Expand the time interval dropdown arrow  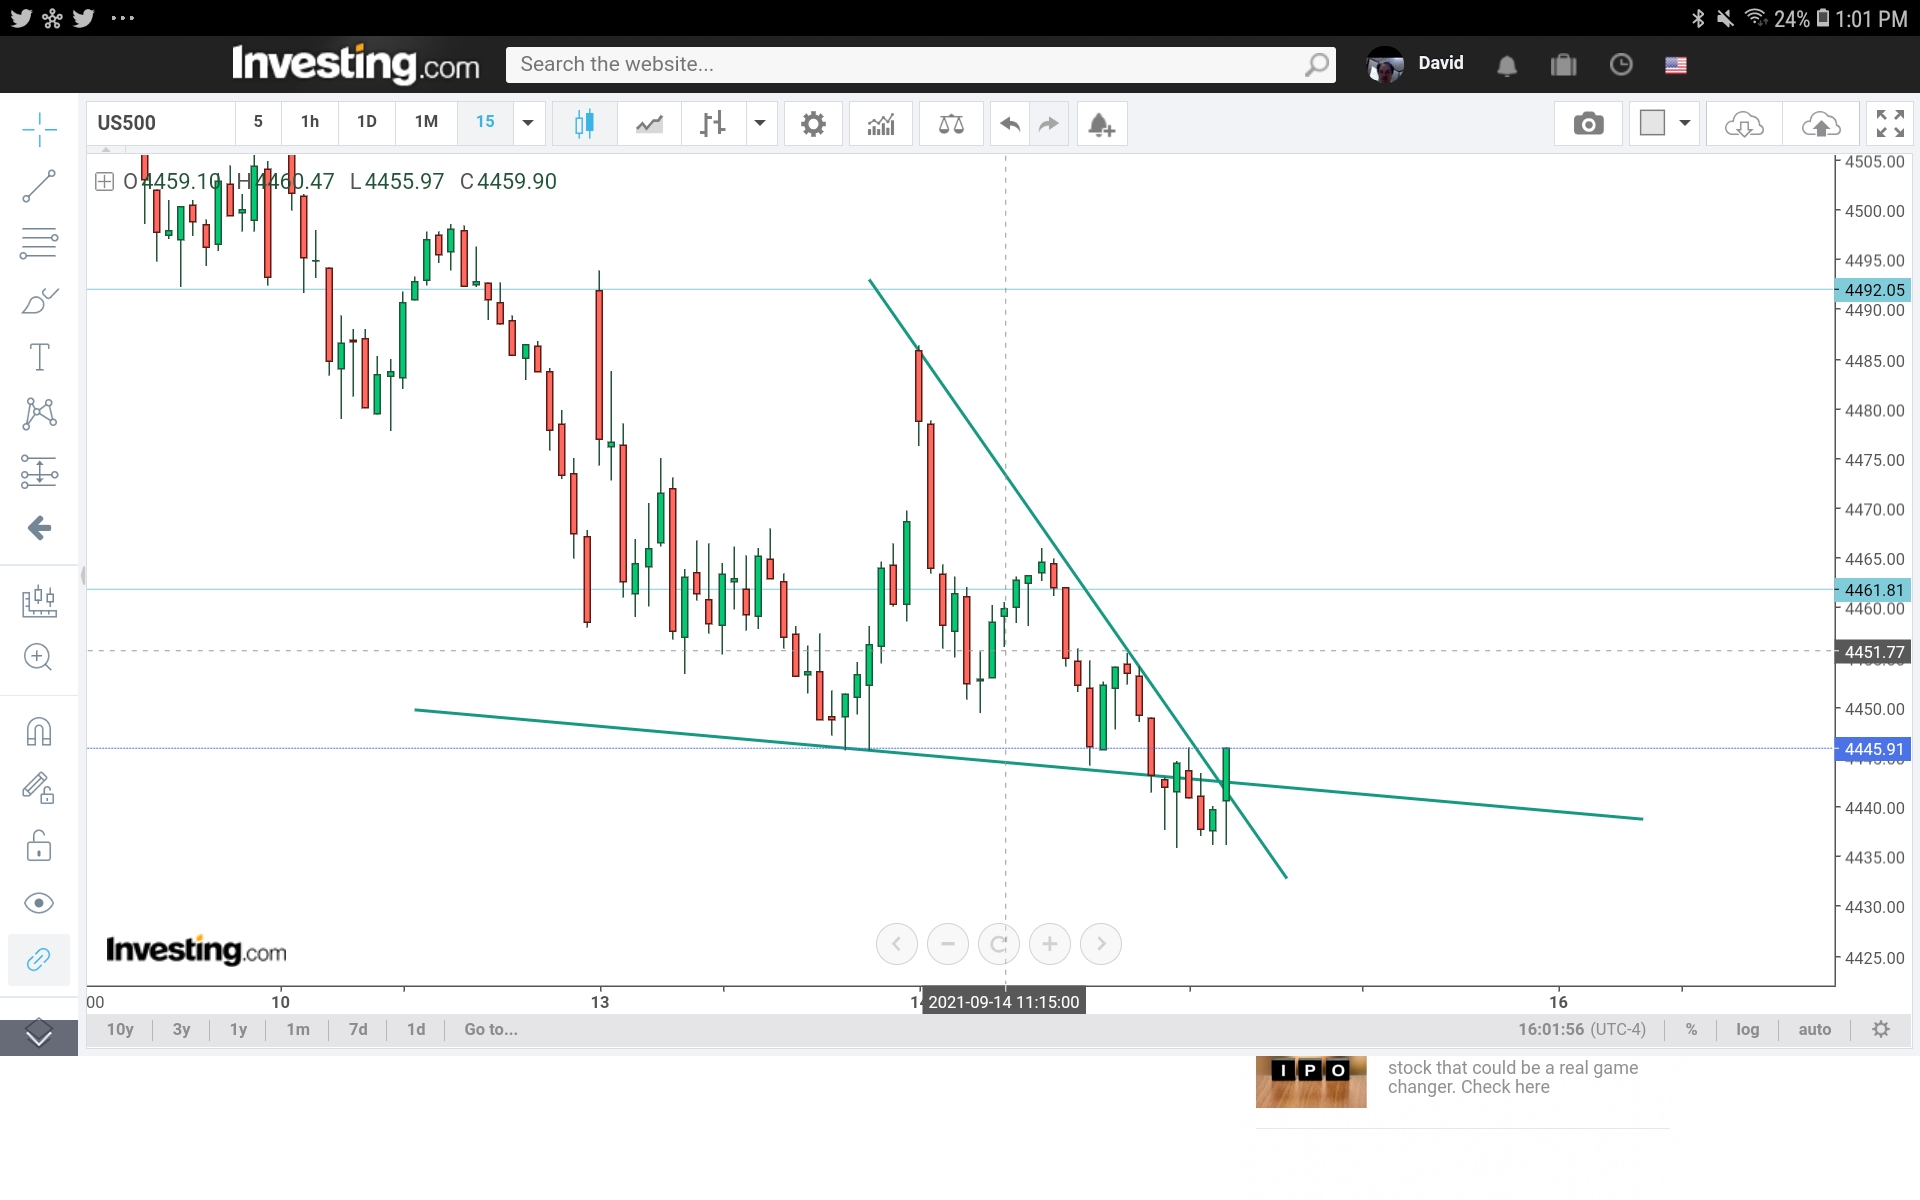click(528, 123)
